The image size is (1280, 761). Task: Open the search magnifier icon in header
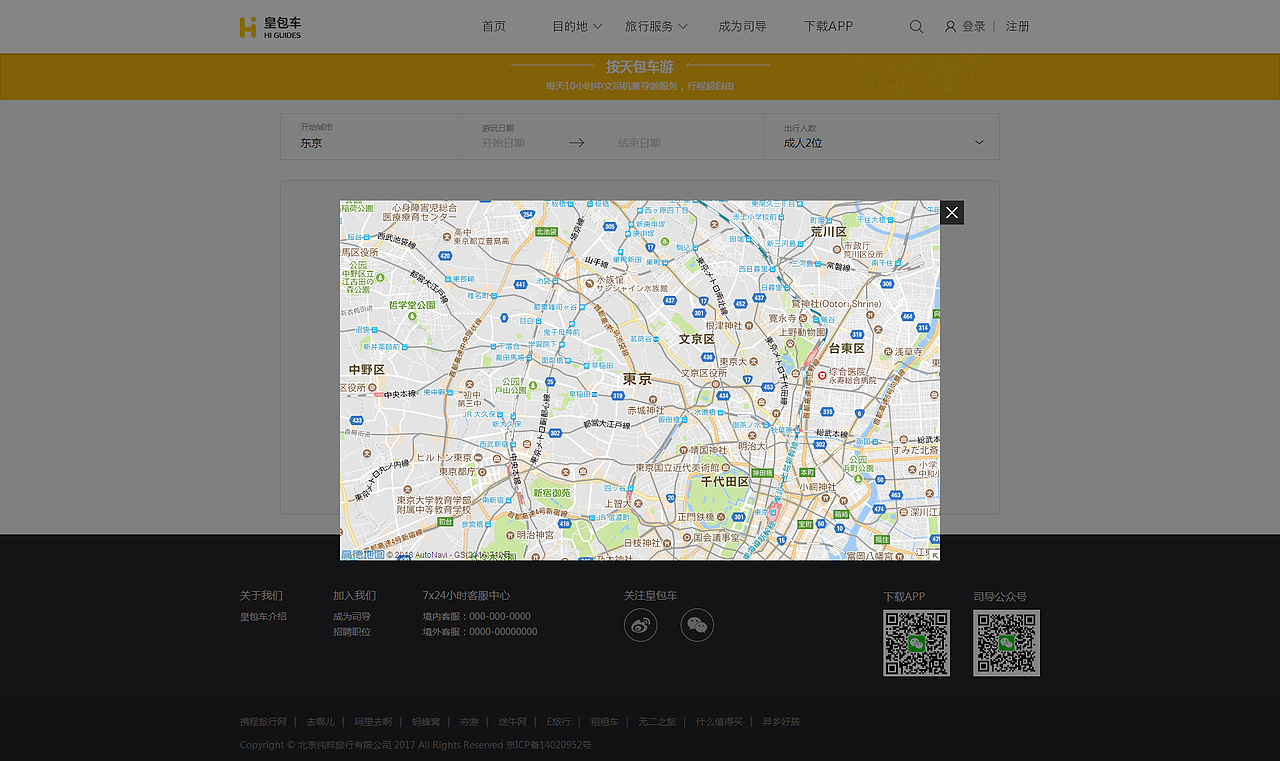point(916,27)
